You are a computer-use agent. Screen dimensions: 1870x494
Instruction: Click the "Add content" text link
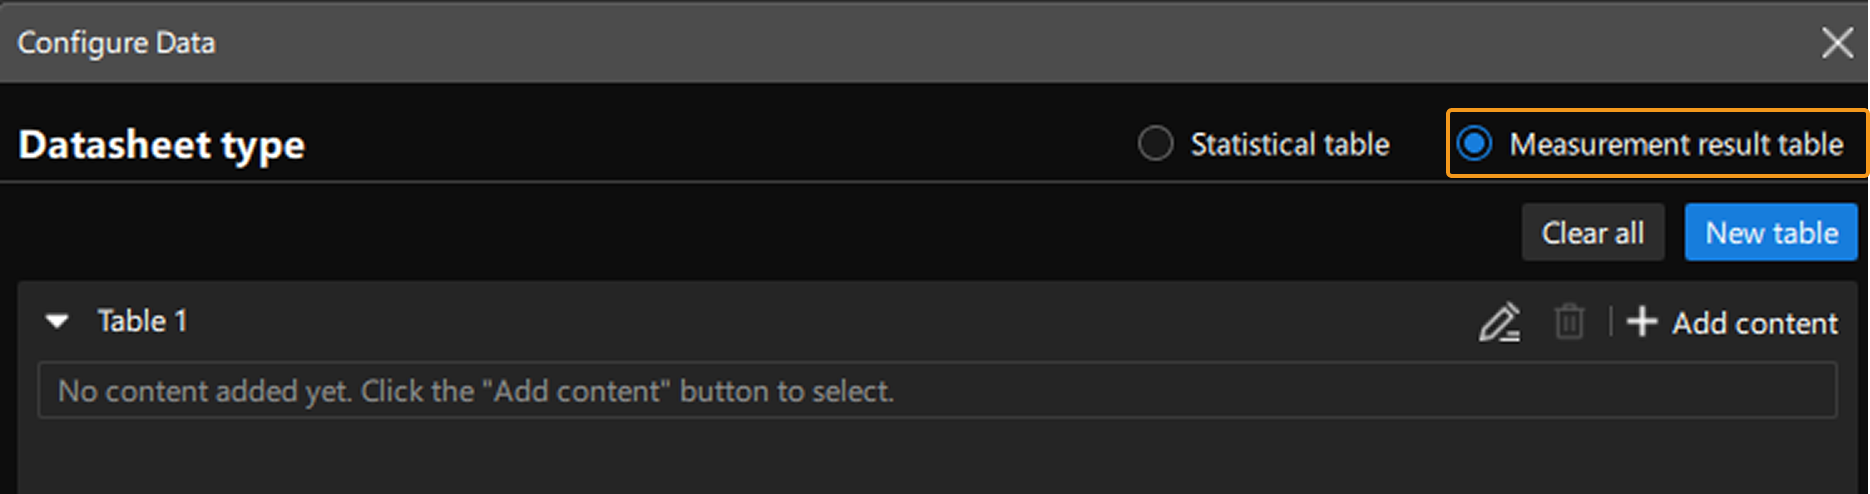pos(1755,323)
